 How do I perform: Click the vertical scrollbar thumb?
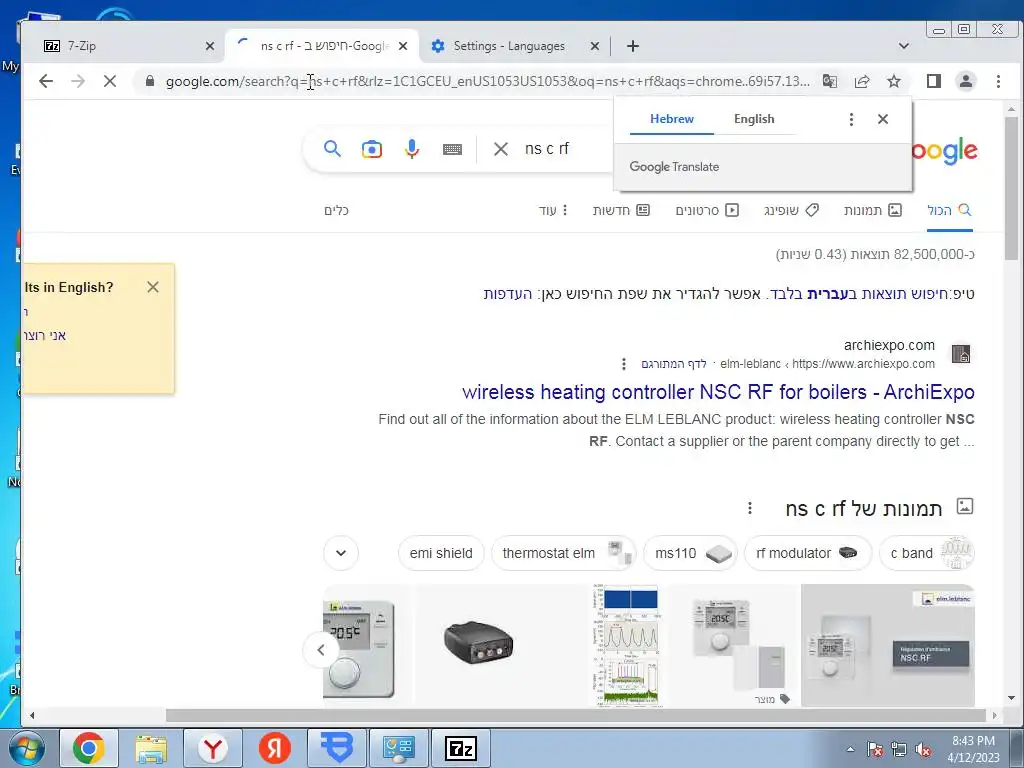[x=1012, y=188]
